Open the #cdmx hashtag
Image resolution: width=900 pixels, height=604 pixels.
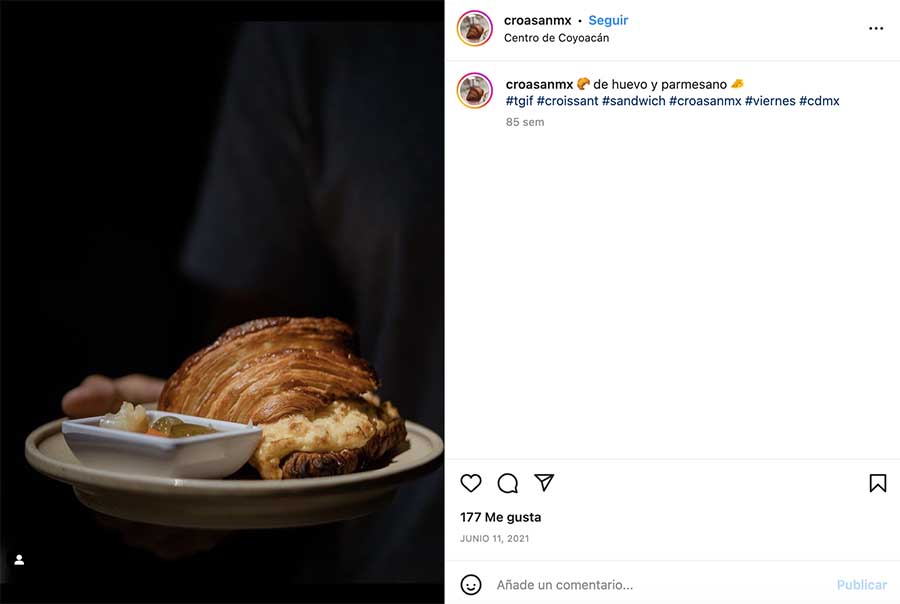(x=819, y=101)
